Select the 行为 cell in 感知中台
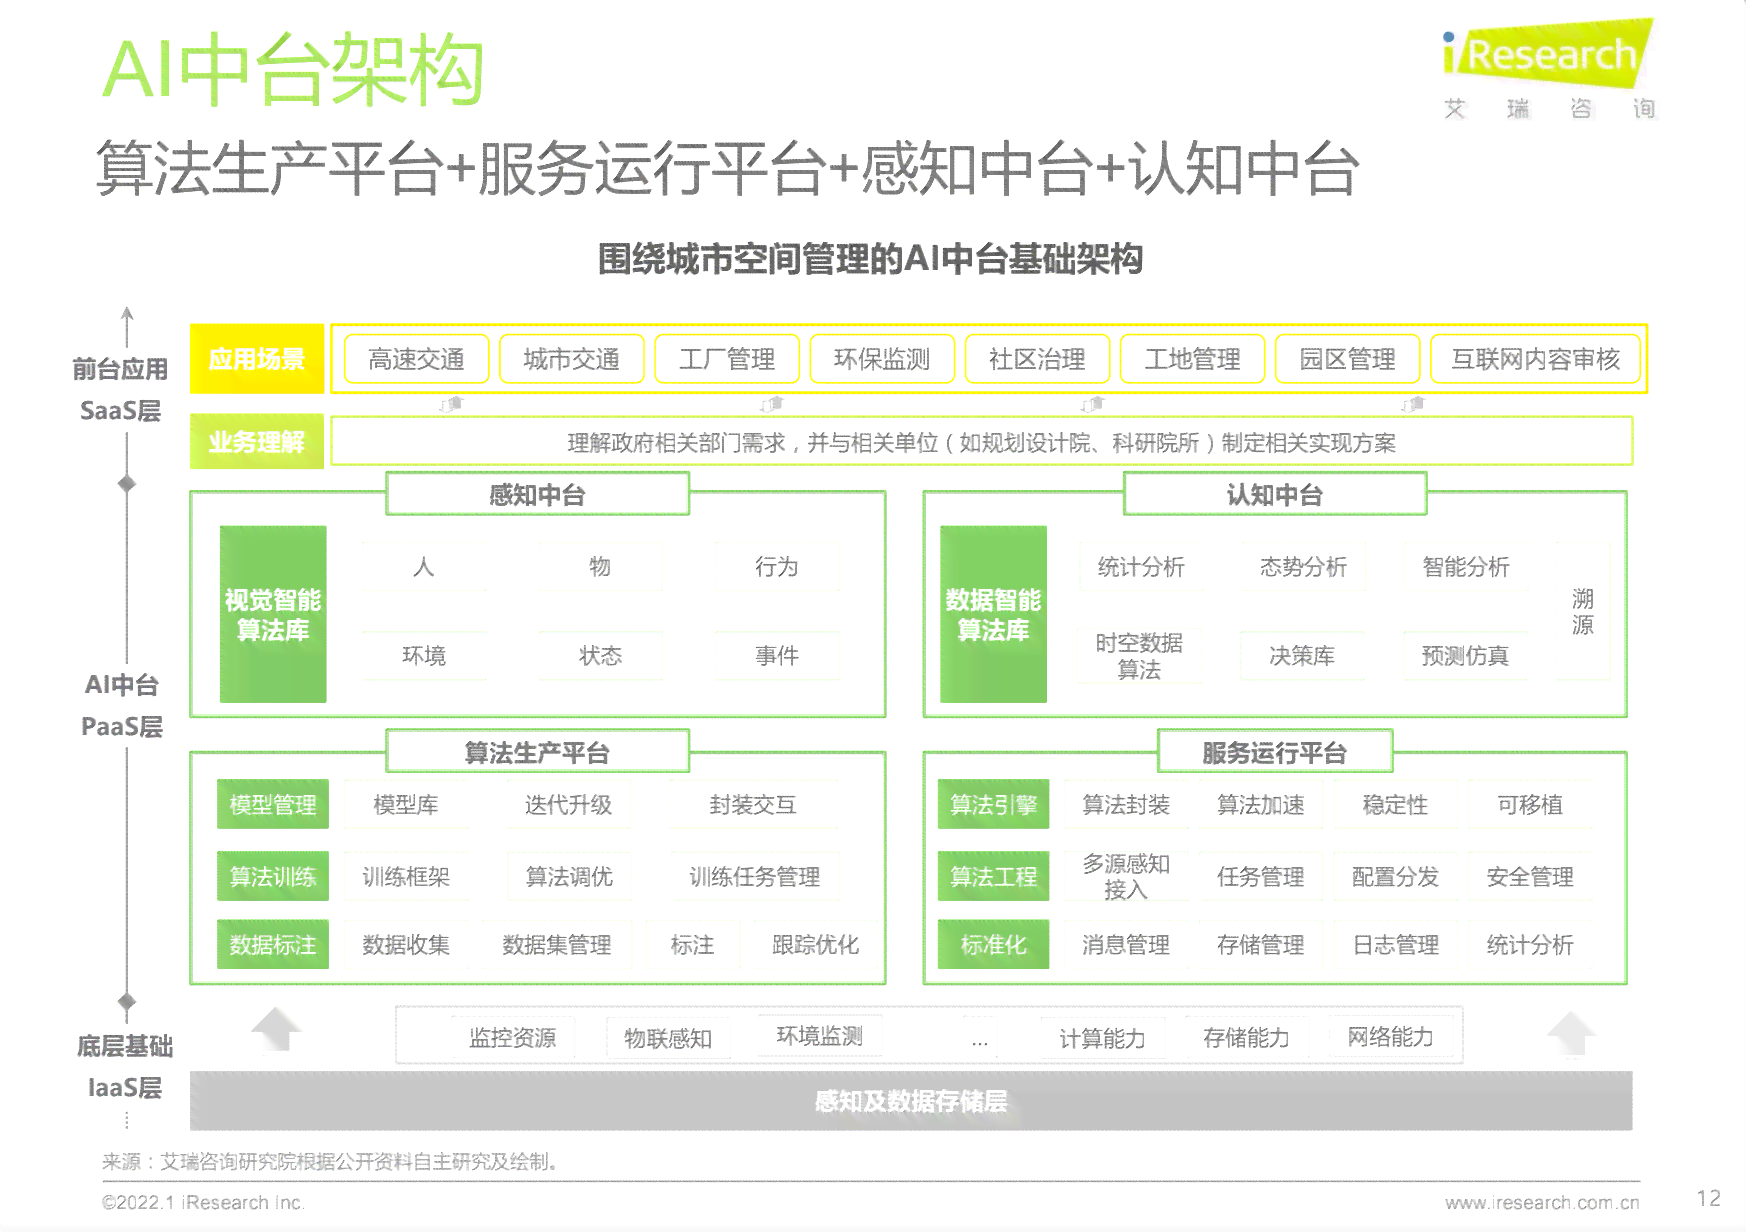 pyautogui.click(x=776, y=567)
